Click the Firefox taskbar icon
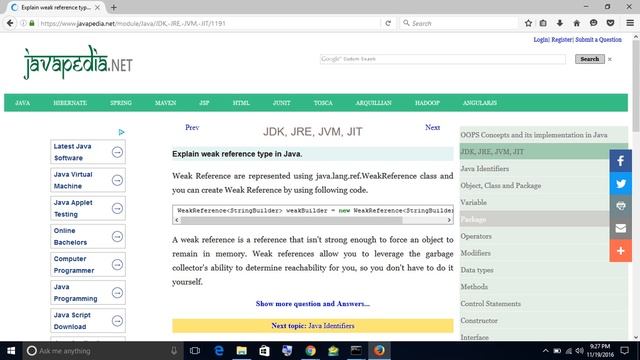 (379, 351)
